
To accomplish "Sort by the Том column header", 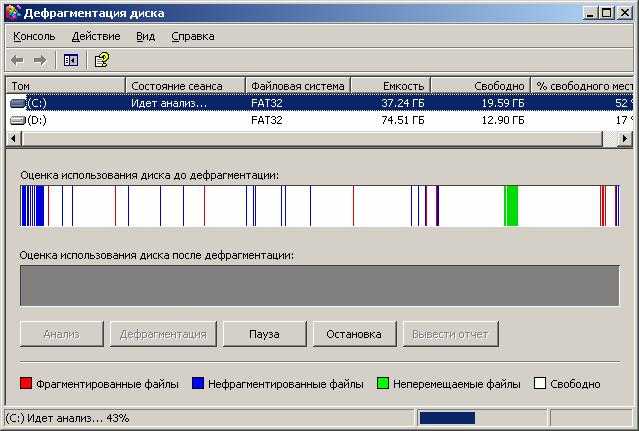I will click(65, 86).
